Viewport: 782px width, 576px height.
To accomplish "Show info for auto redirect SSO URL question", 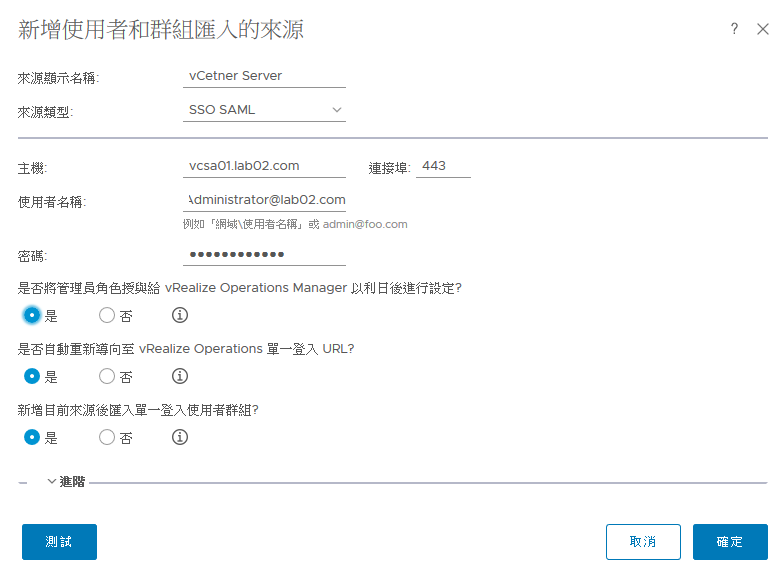I will tap(180, 376).
